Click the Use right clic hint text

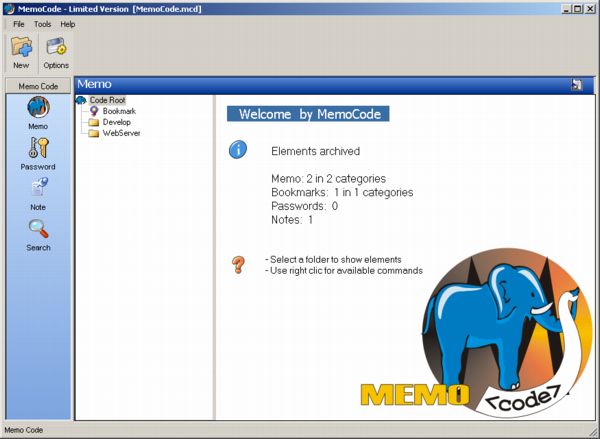pos(344,271)
